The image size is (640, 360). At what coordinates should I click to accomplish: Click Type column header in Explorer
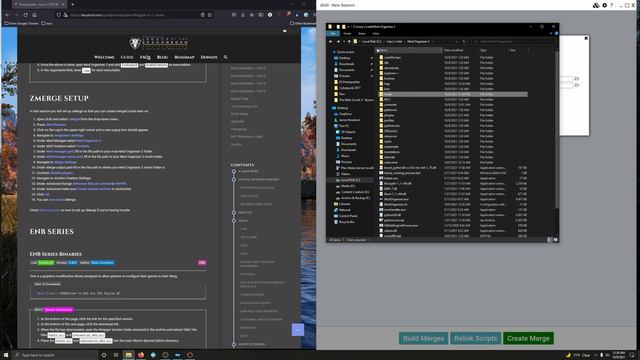pos(493,50)
